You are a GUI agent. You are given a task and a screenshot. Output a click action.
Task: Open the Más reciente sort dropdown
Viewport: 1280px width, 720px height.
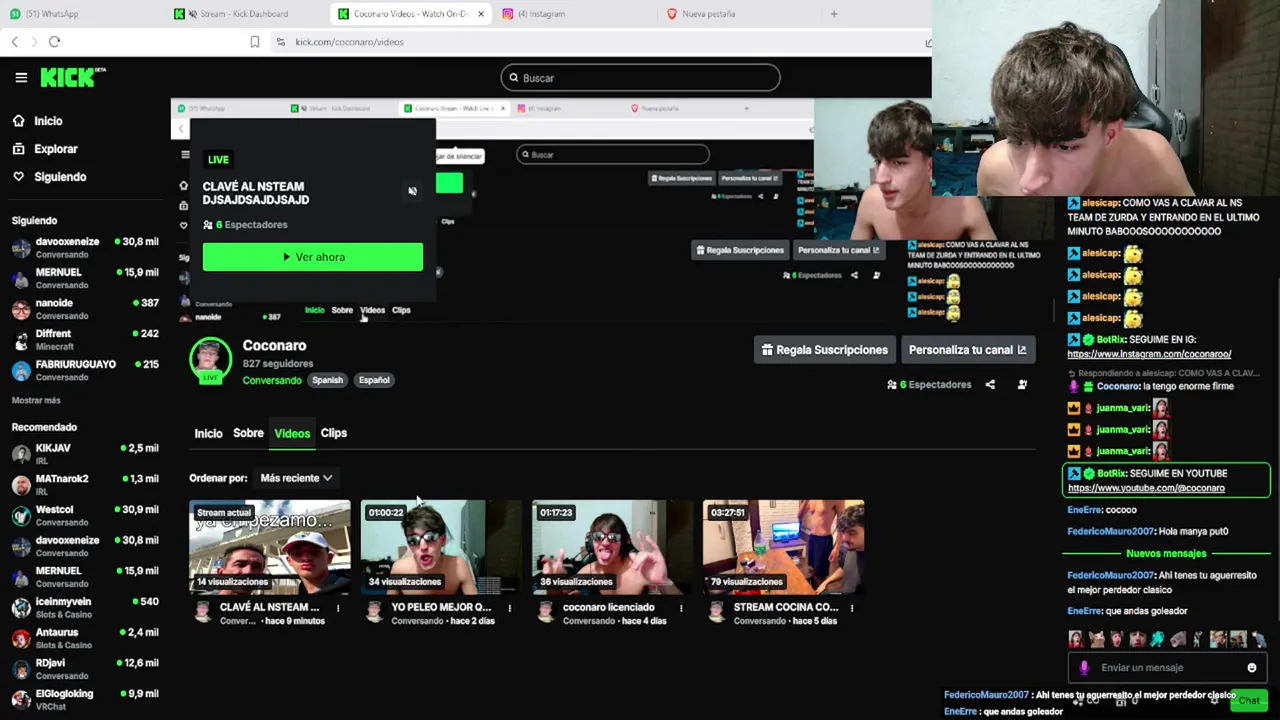click(x=296, y=478)
